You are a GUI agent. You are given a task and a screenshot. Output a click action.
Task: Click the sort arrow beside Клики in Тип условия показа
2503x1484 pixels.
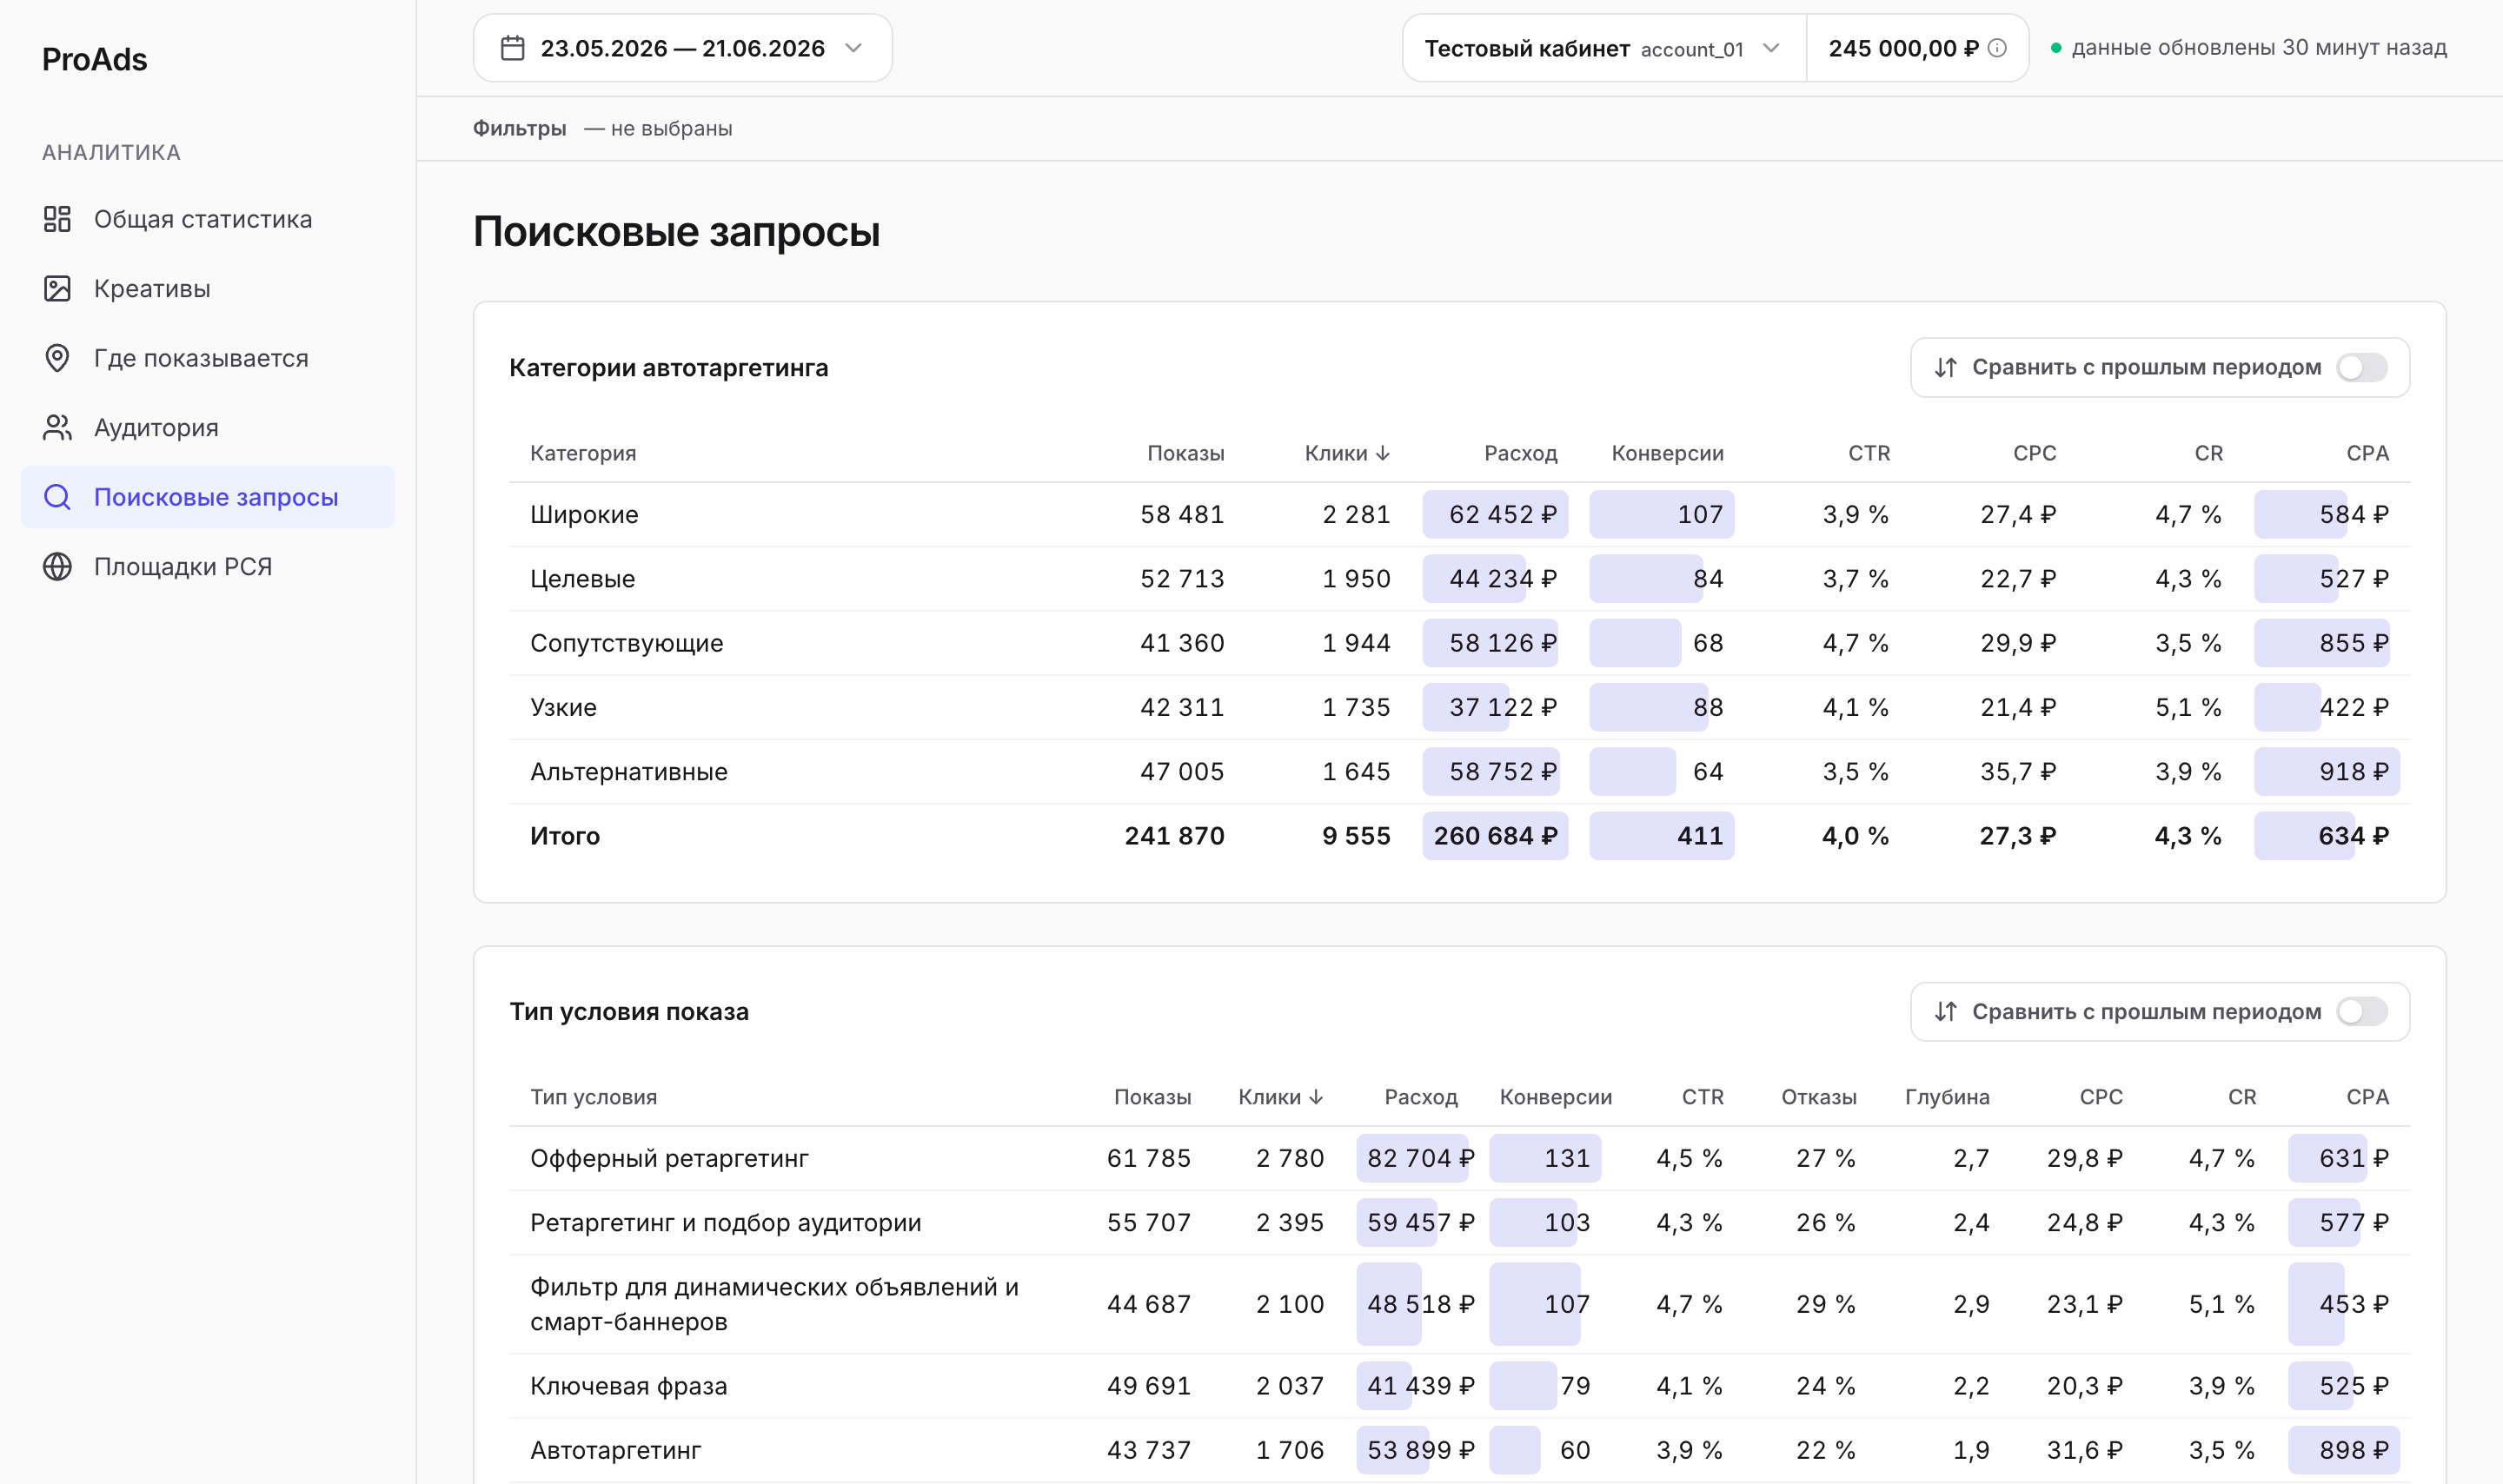tap(1316, 1097)
